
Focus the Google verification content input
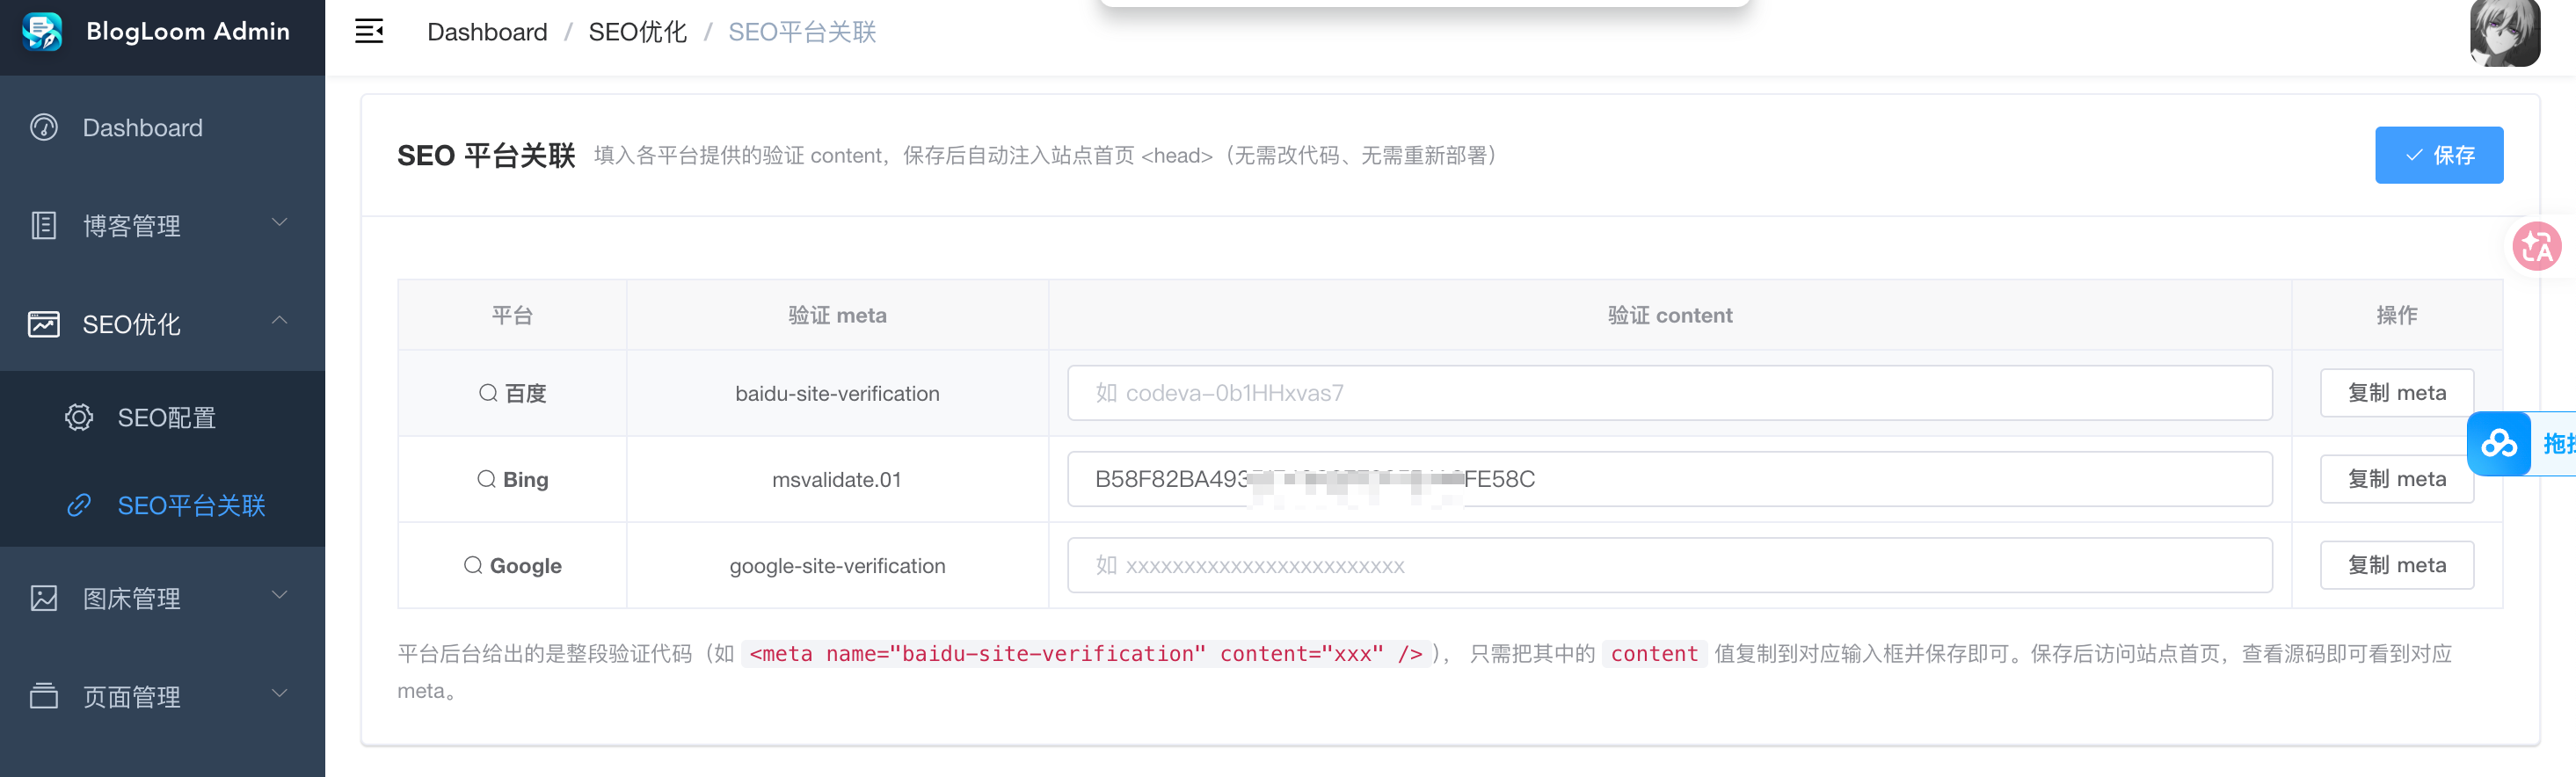(1670, 565)
